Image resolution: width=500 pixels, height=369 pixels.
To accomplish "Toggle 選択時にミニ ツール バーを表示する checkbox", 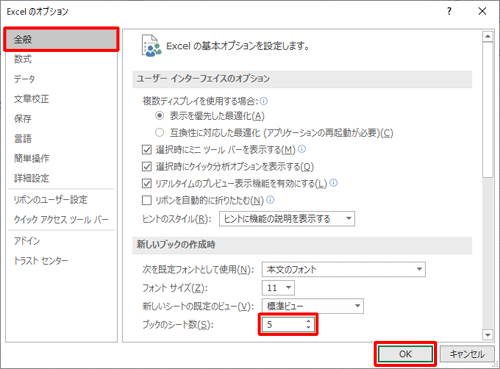I will click(x=147, y=150).
